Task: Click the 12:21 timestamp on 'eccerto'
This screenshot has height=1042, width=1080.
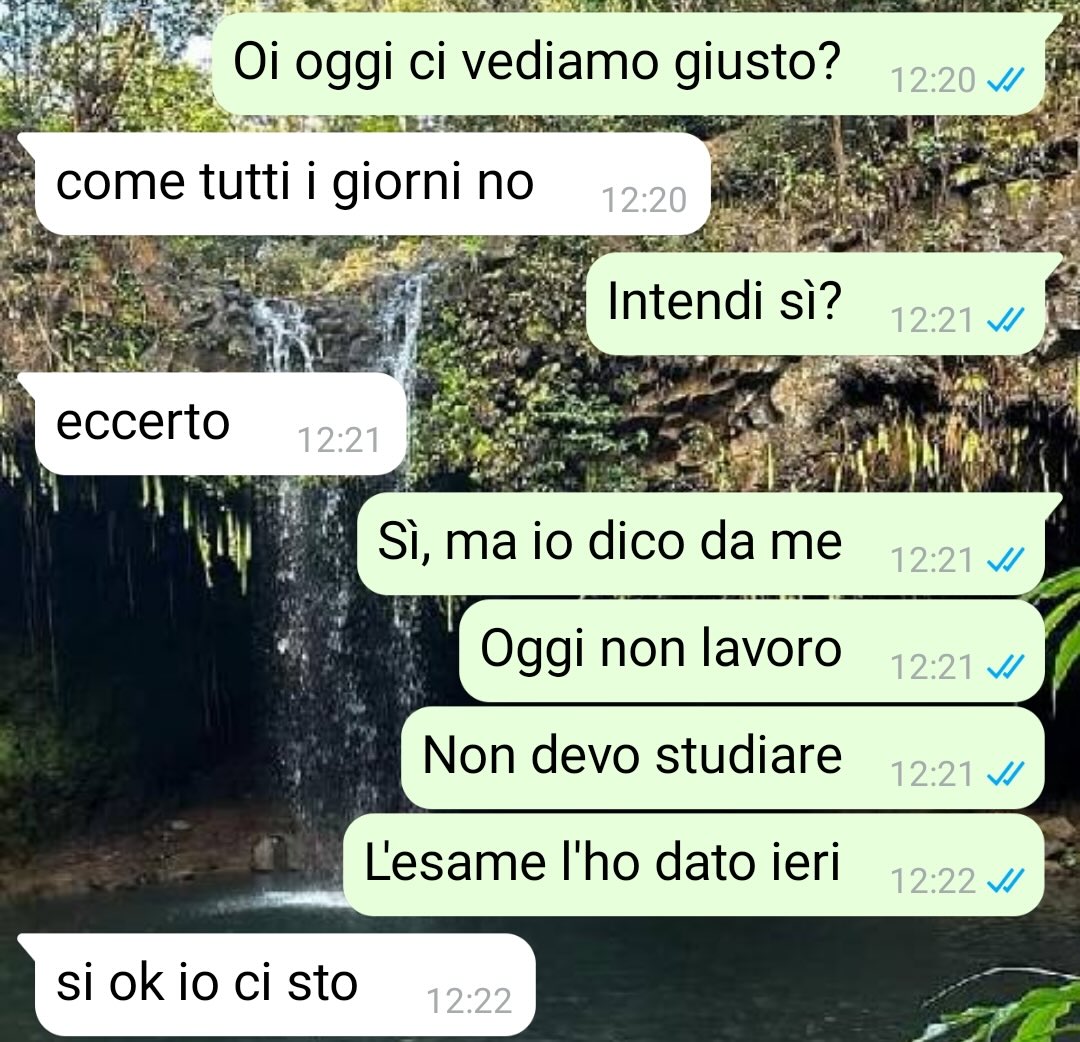Action: tap(339, 440)
